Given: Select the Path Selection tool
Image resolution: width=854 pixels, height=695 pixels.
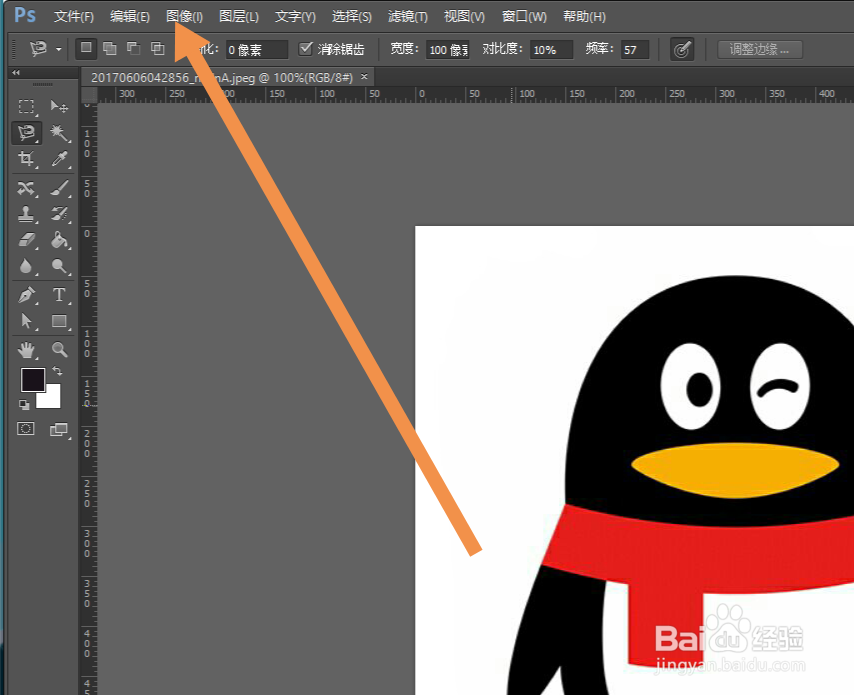Looking at the screenshot, I should (x=26, y=321).
